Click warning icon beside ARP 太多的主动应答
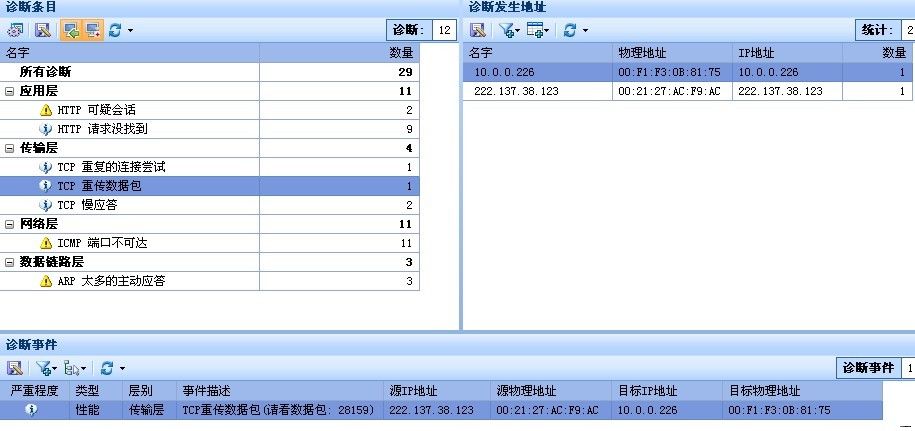Screen dimensions: 915x431 (46, 281)
